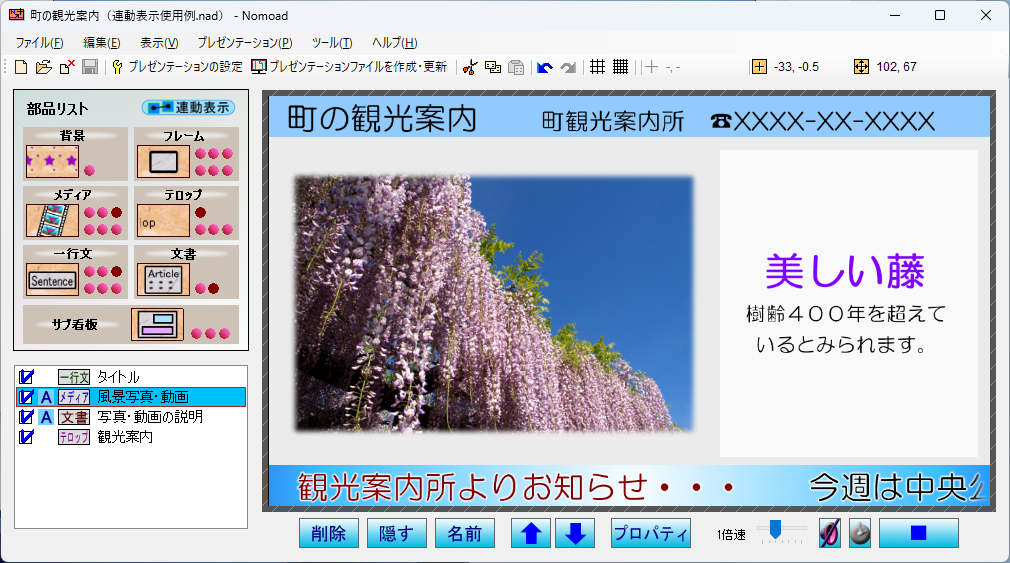The width and height of the screenshot is (1010, 563).
Task: Click the 町観光案内所 text in header
Action: (613, 121)
